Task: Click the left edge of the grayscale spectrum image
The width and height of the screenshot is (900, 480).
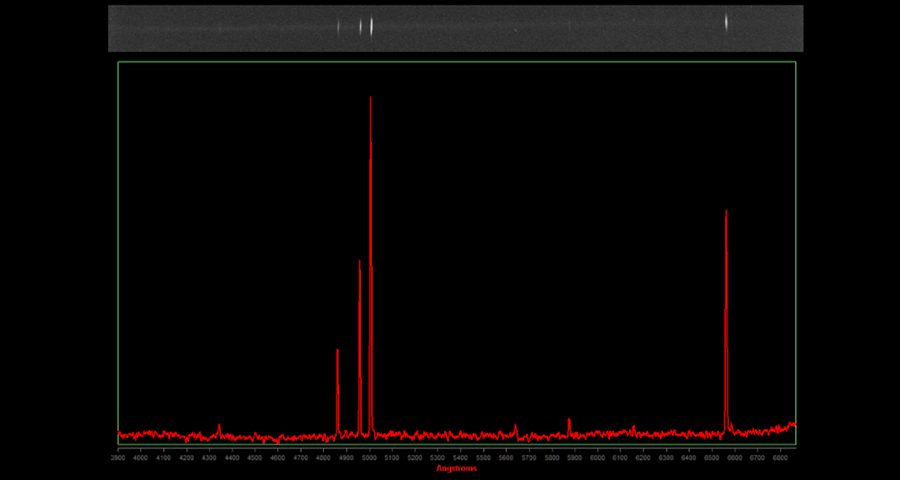Action: (x=111, y=28)
